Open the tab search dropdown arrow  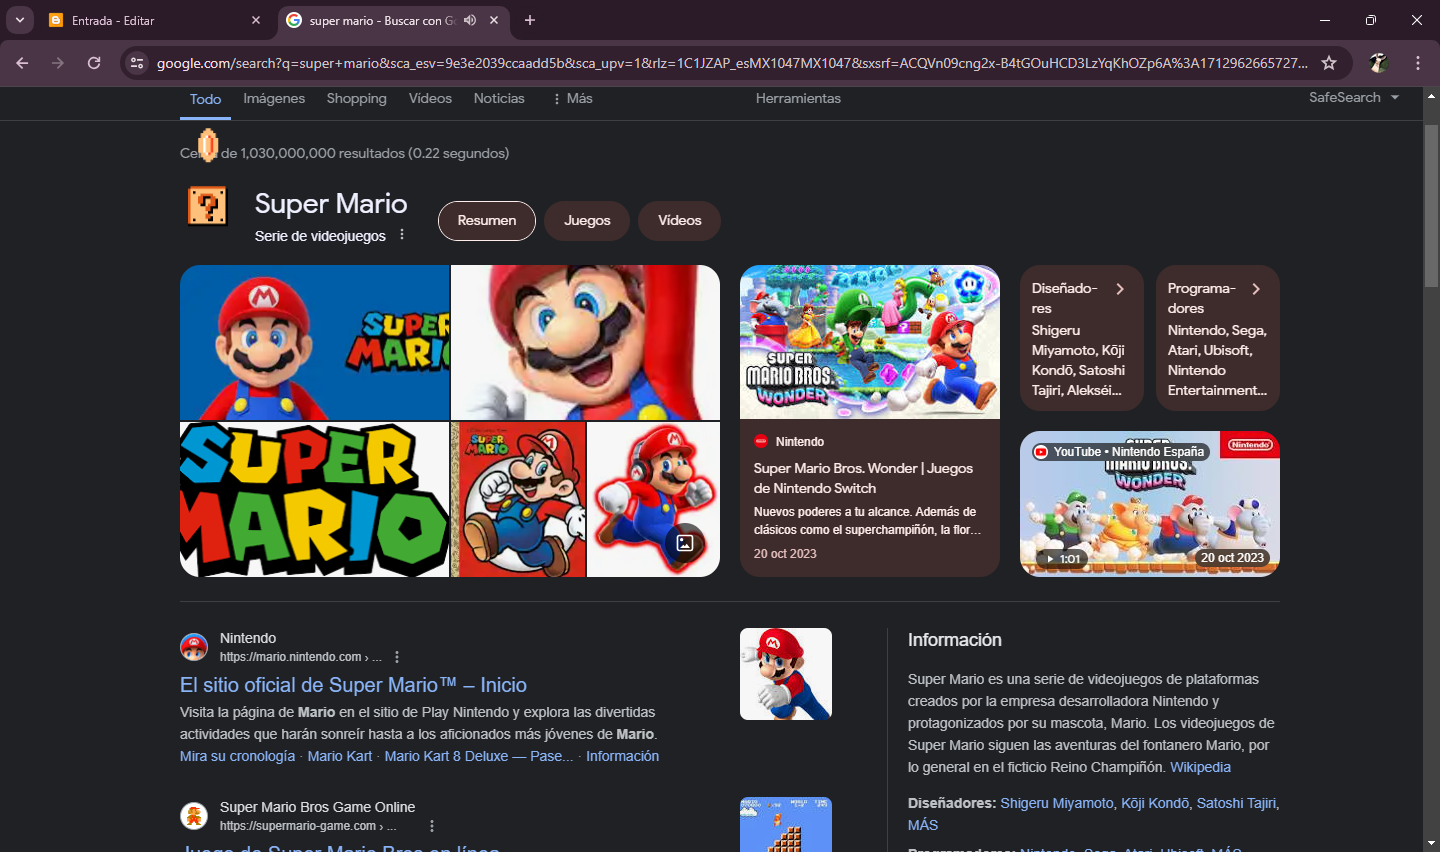point(20,20)
